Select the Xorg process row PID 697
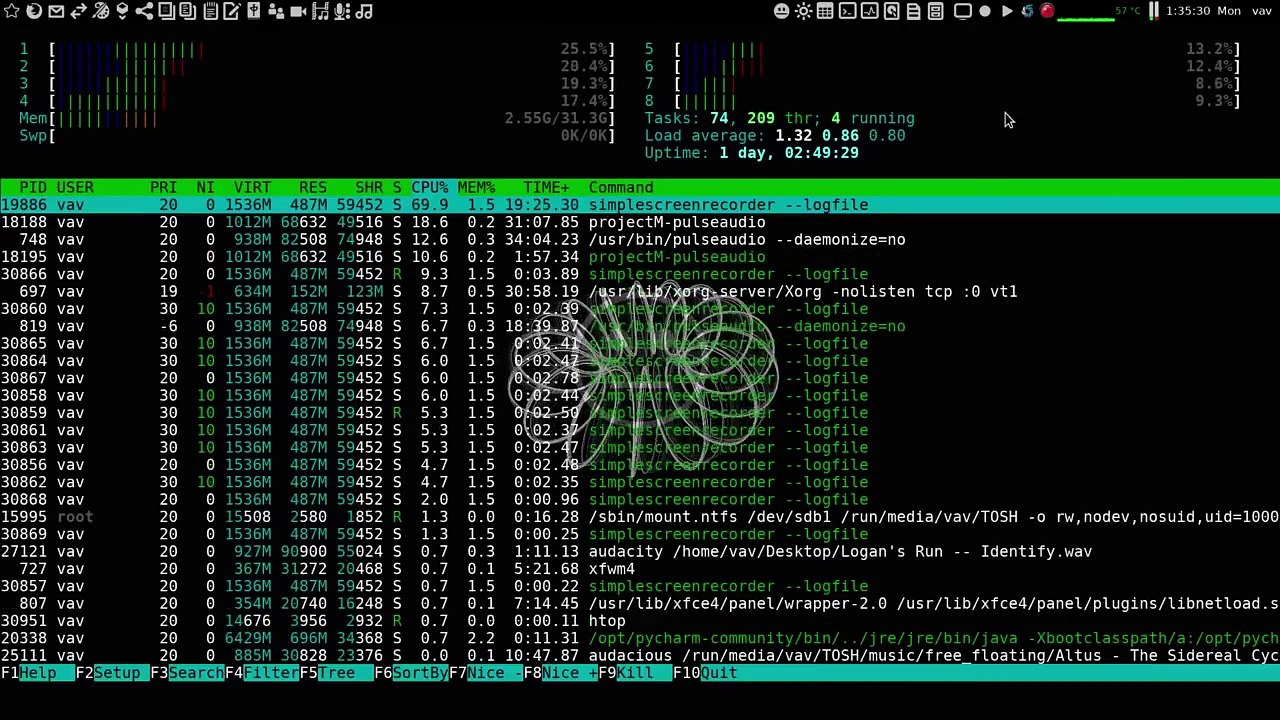 pyautogui.click(x=640, y=291)
